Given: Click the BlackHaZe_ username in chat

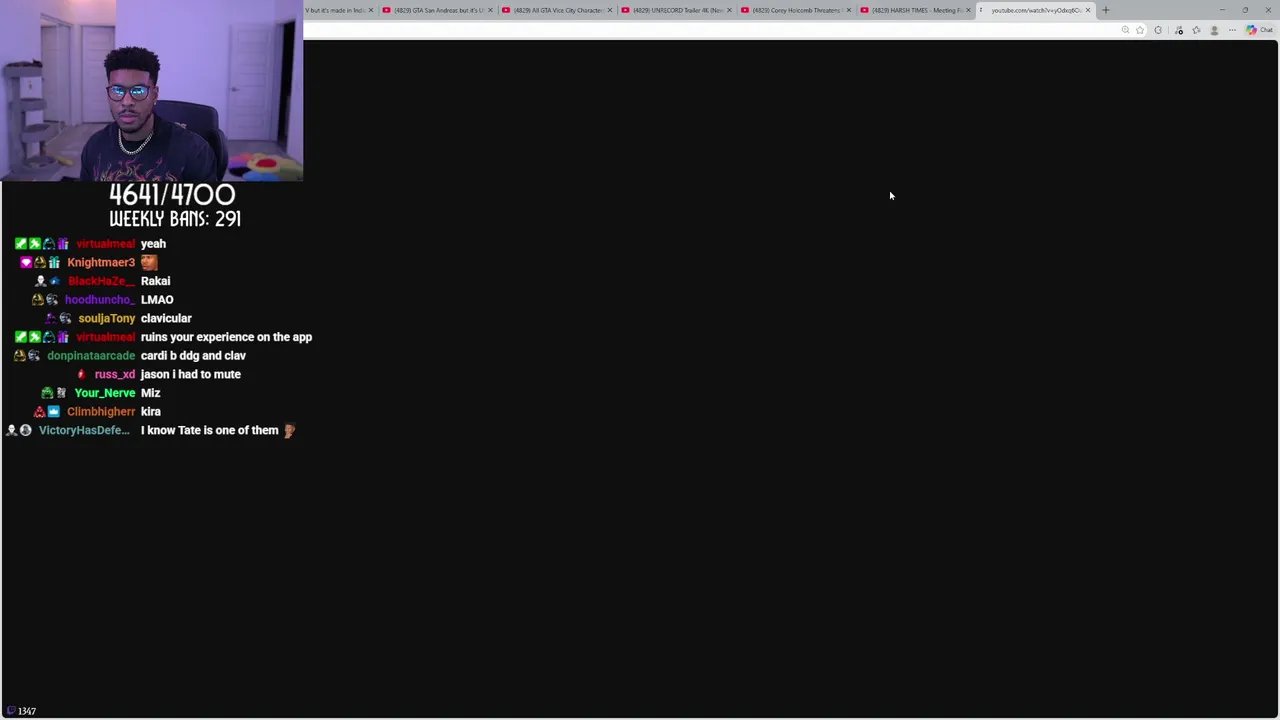Looking at the screenshot, I should coord(101,281).
